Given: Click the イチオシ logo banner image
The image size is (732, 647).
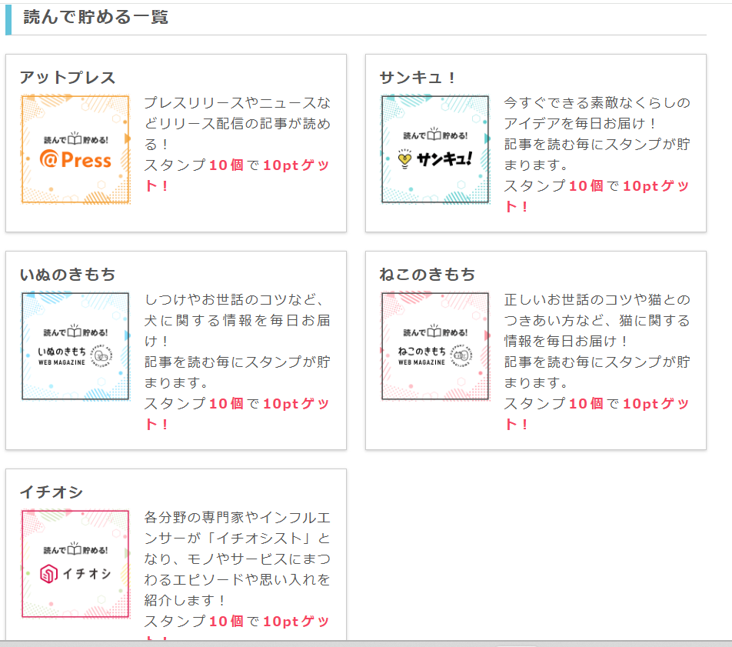Looking at the screenshot, I should click(x=76, y=564).
